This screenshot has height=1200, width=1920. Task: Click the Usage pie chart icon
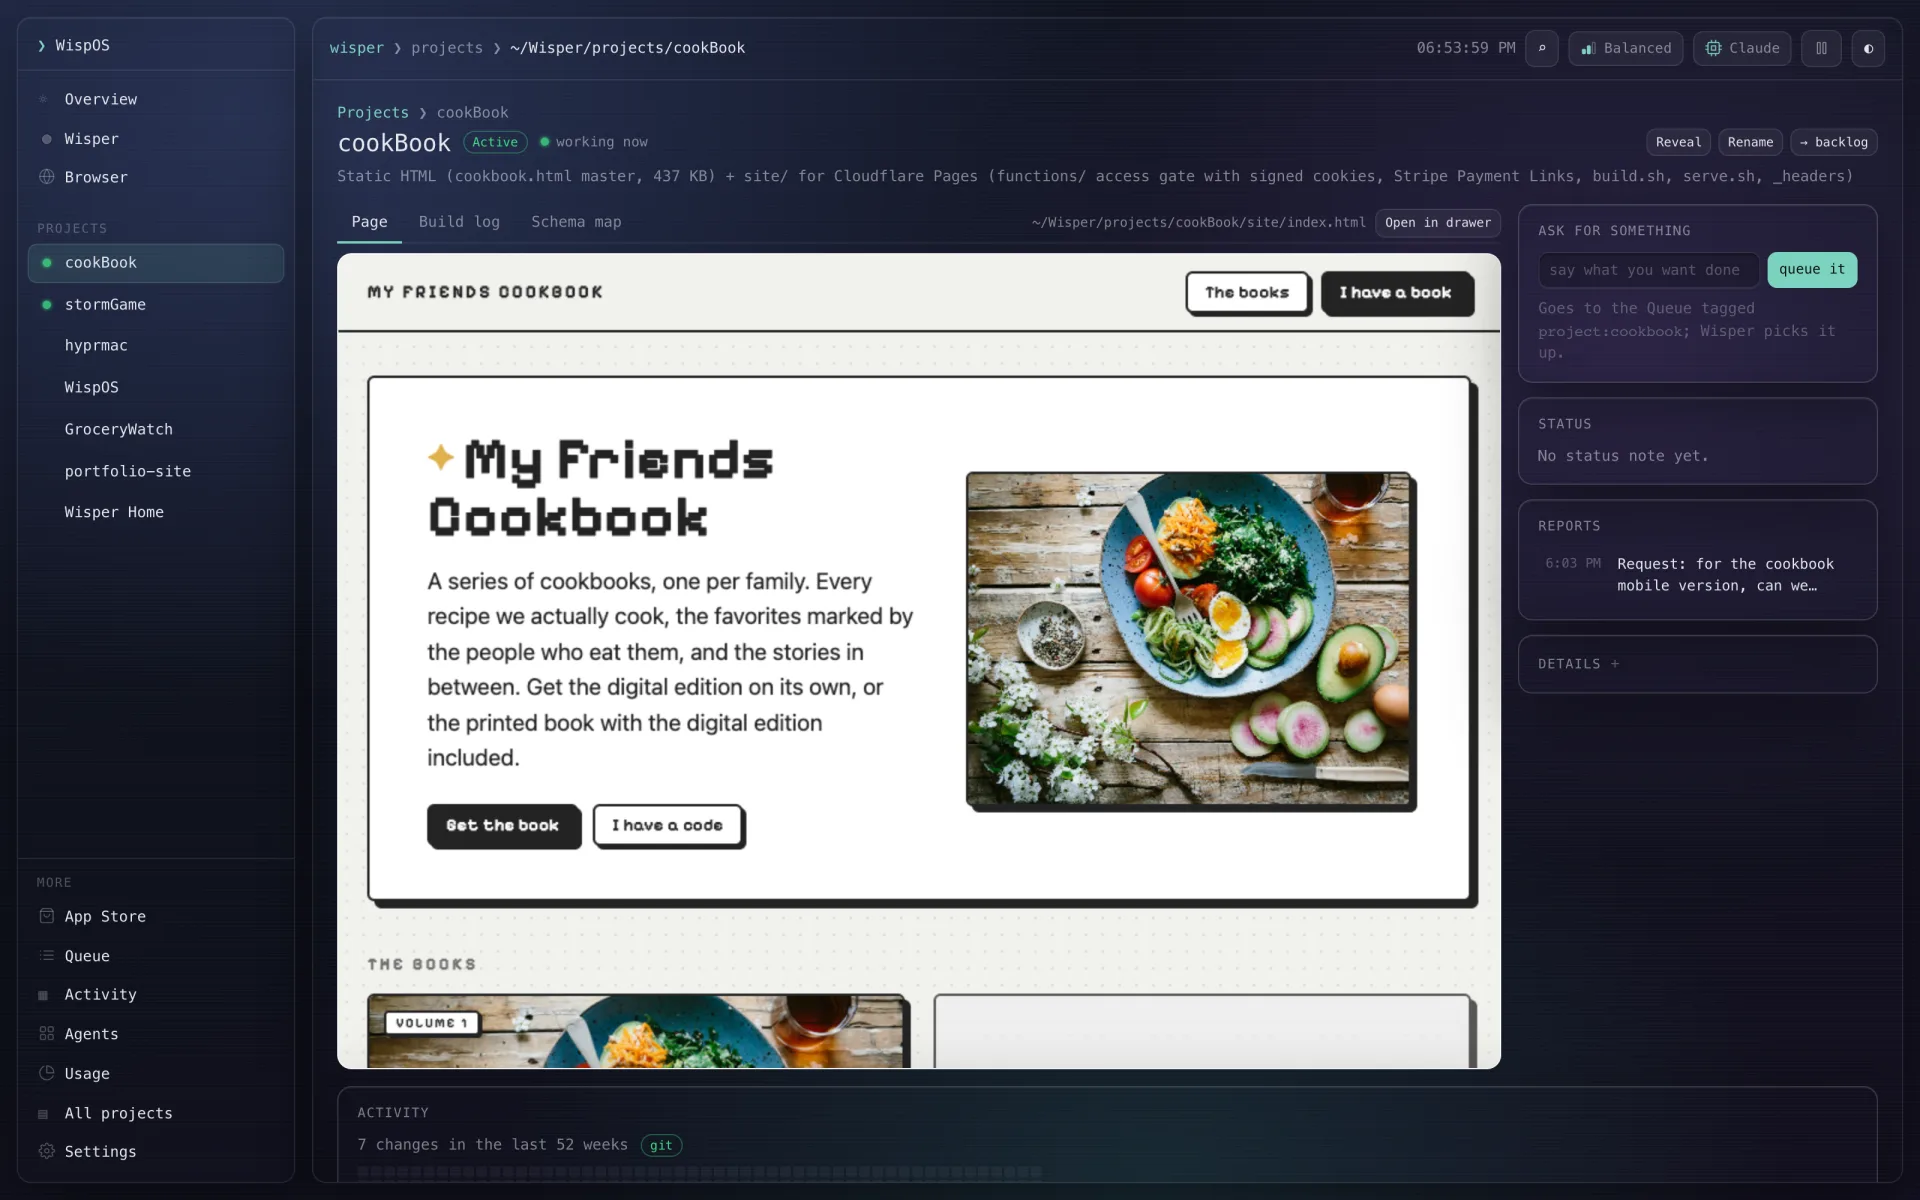point(46,1073)
